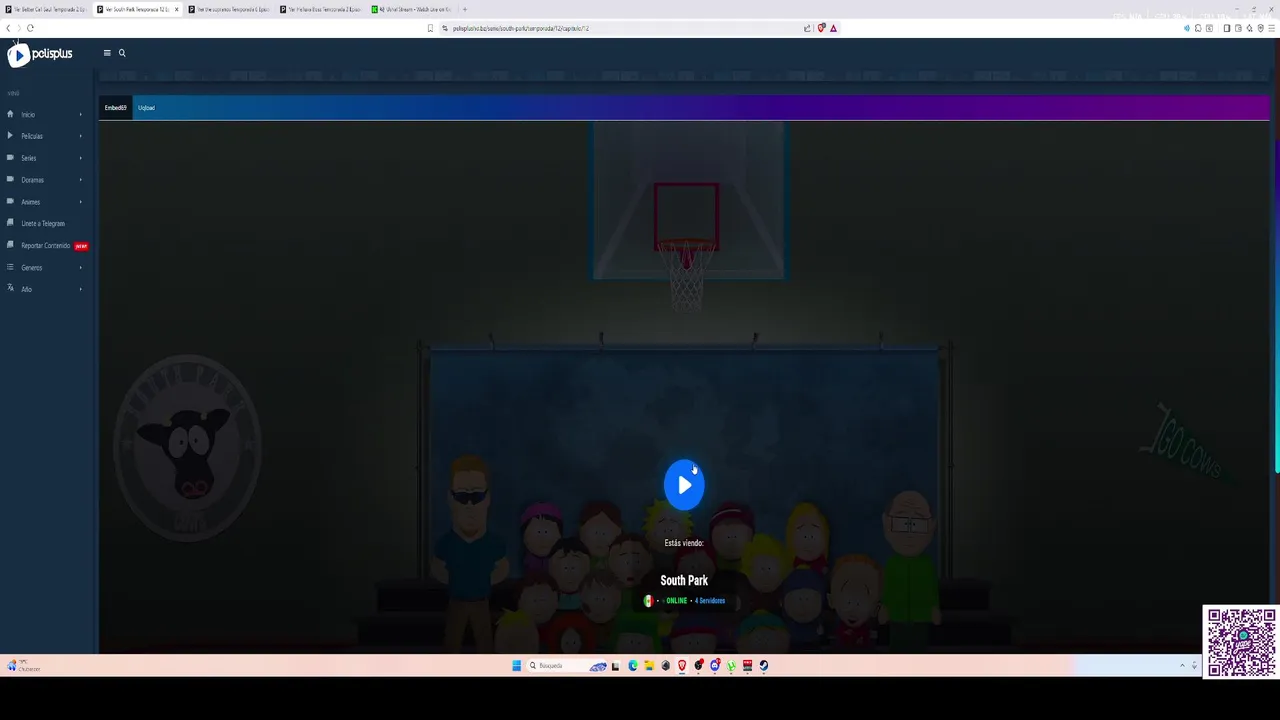Screen dimensions: 1280x720
Task: Open Generos in the sidebar
Action: pyautogui.click(x=32, y=268)
